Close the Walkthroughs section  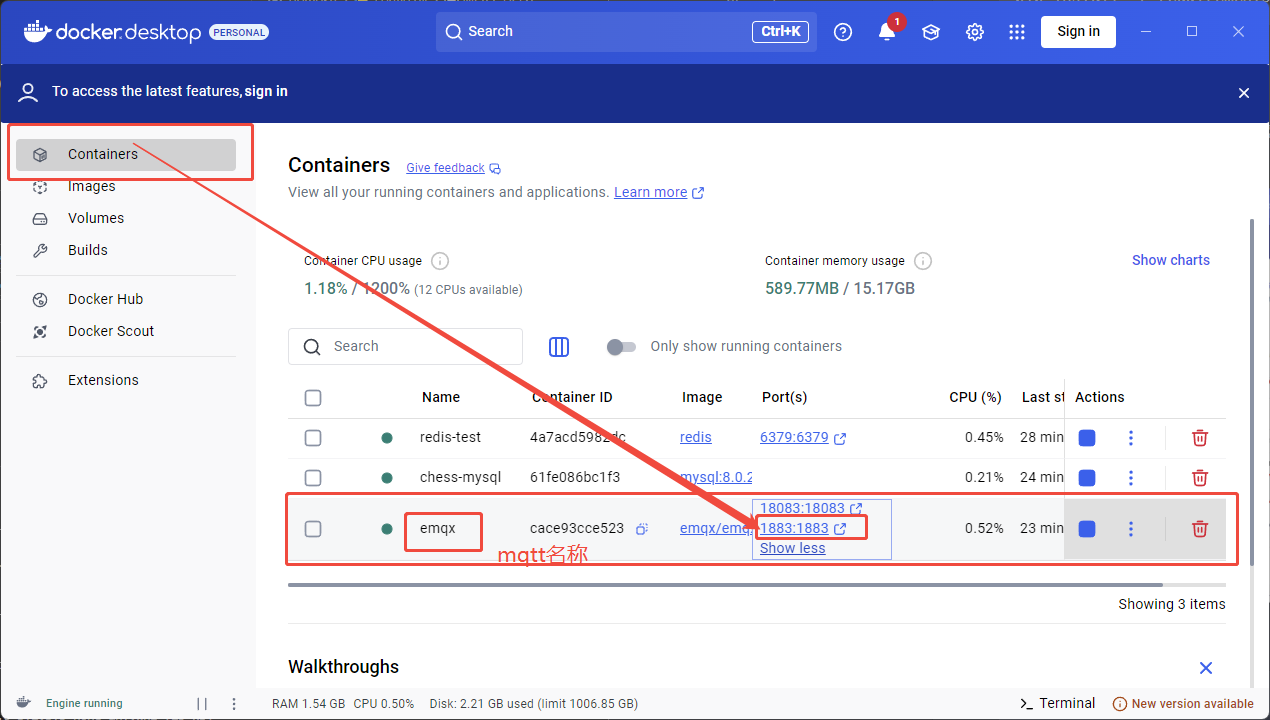click(1206, 668)
